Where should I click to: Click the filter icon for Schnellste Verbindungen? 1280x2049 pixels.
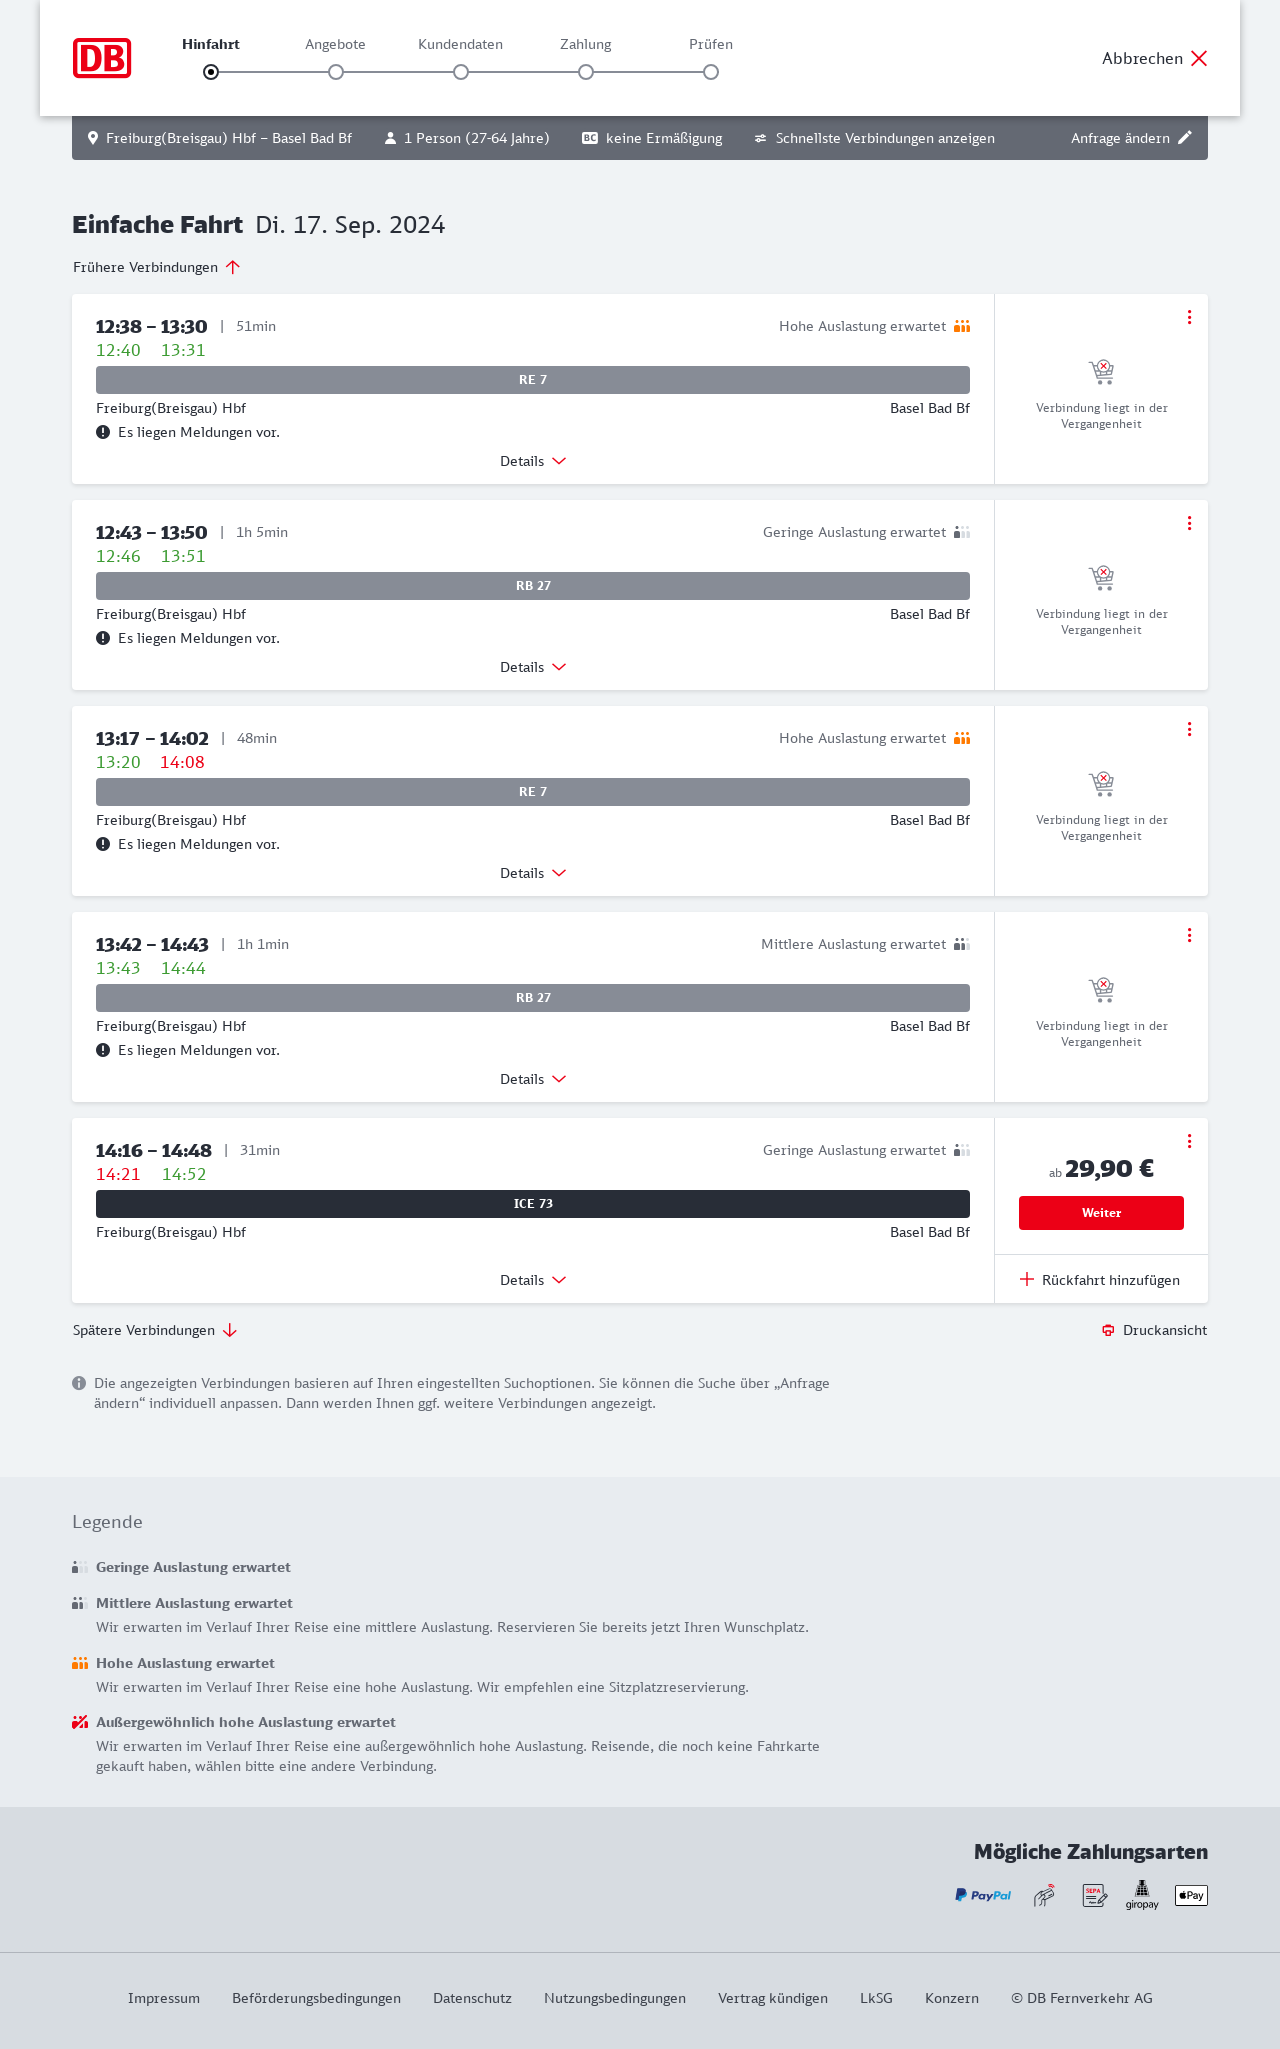[761, 138]
